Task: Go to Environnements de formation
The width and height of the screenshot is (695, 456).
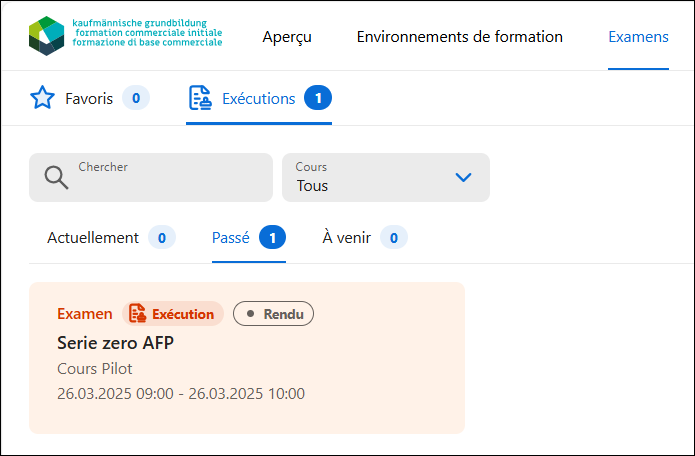Action: [x=460, y=37]
